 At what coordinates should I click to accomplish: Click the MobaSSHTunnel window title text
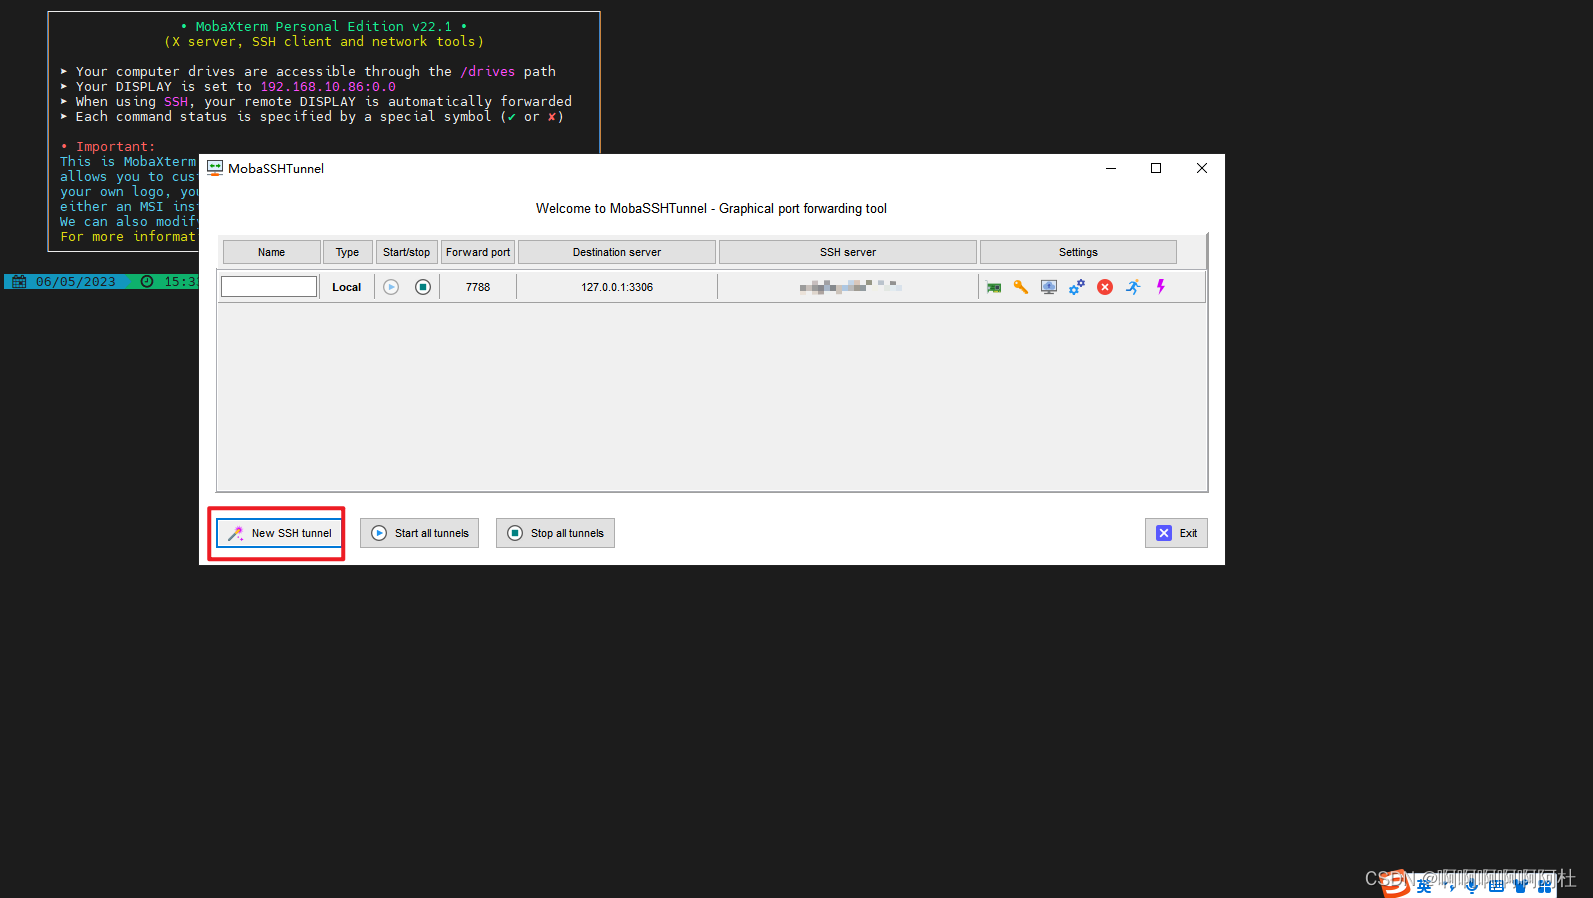click(x=276, y=168)
